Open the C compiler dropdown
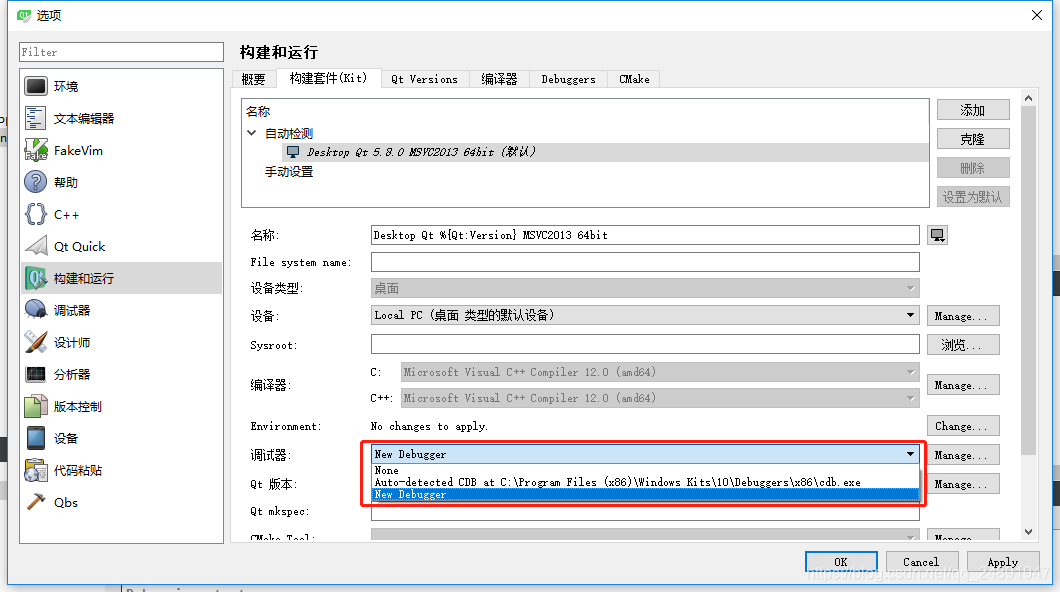 660,372
